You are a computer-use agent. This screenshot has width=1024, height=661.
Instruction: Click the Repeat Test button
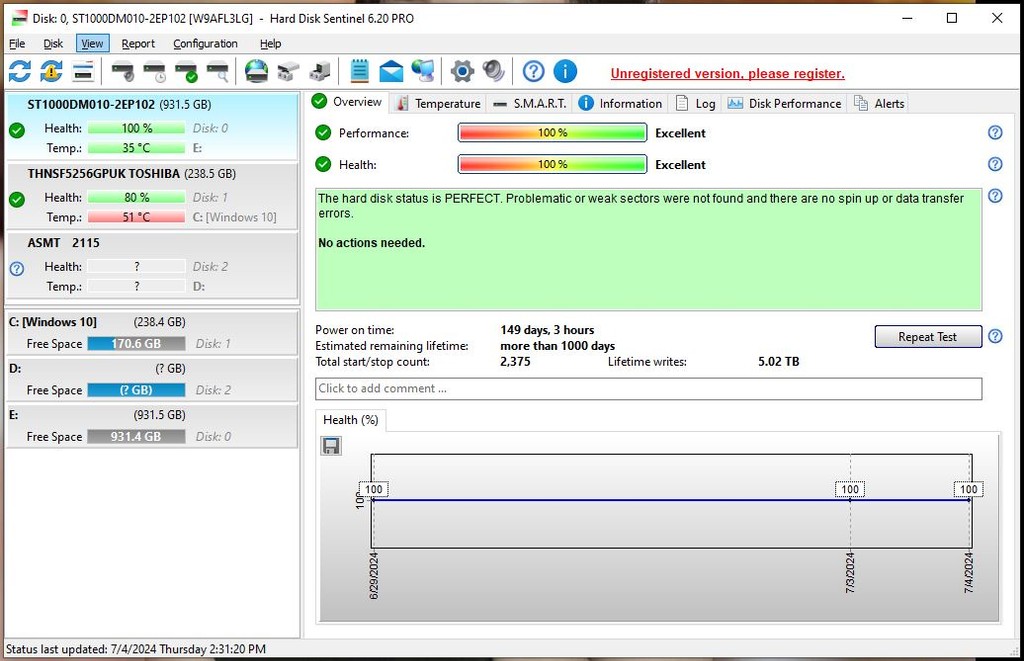coord(927,337)
